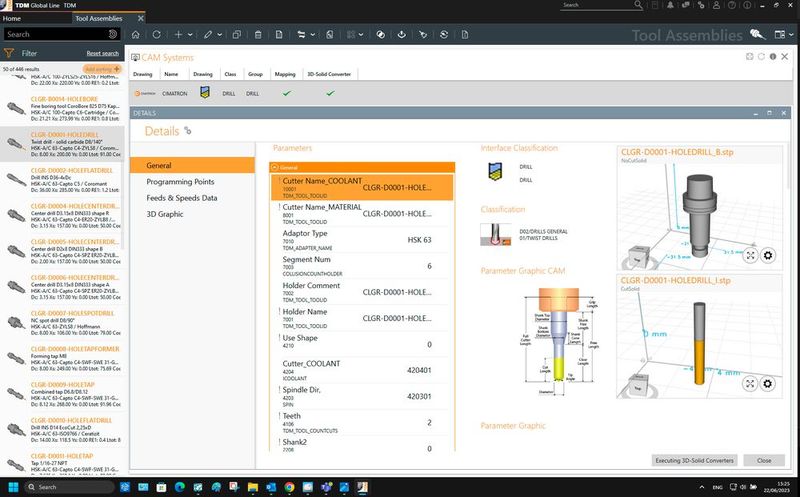Screen dimensions: 800x497
Task: Select the Cutter Name_COOLANT parameter row
Action: tap(362, 187)
